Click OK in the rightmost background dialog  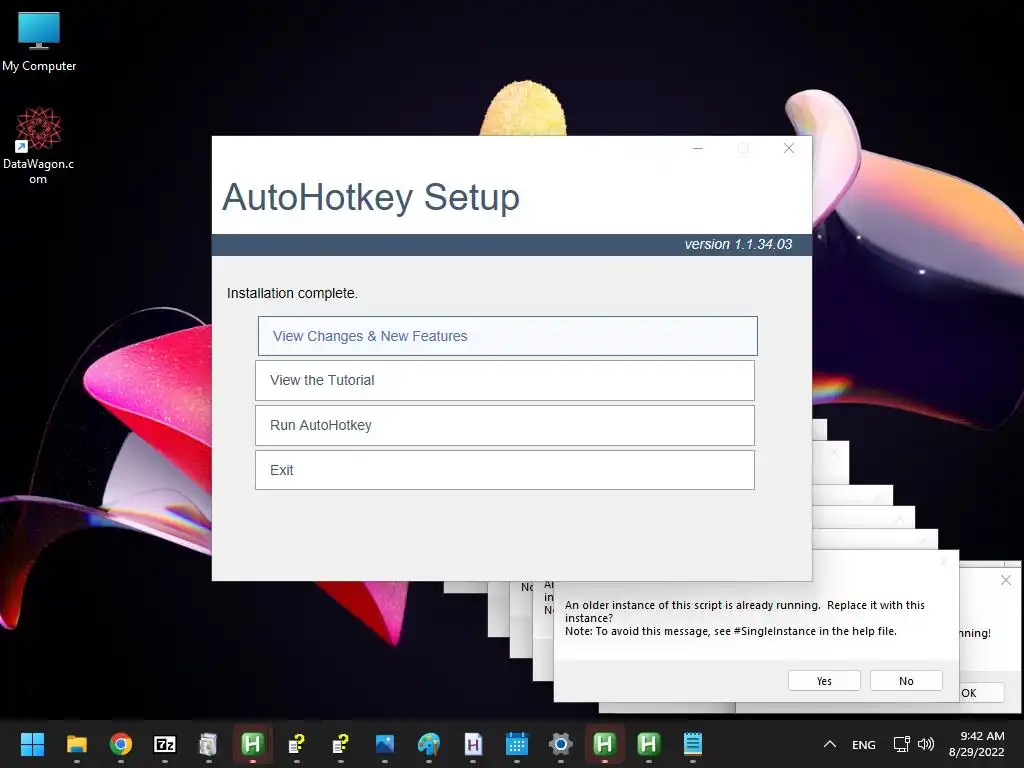pyautogui.click(x=981, y=692)
